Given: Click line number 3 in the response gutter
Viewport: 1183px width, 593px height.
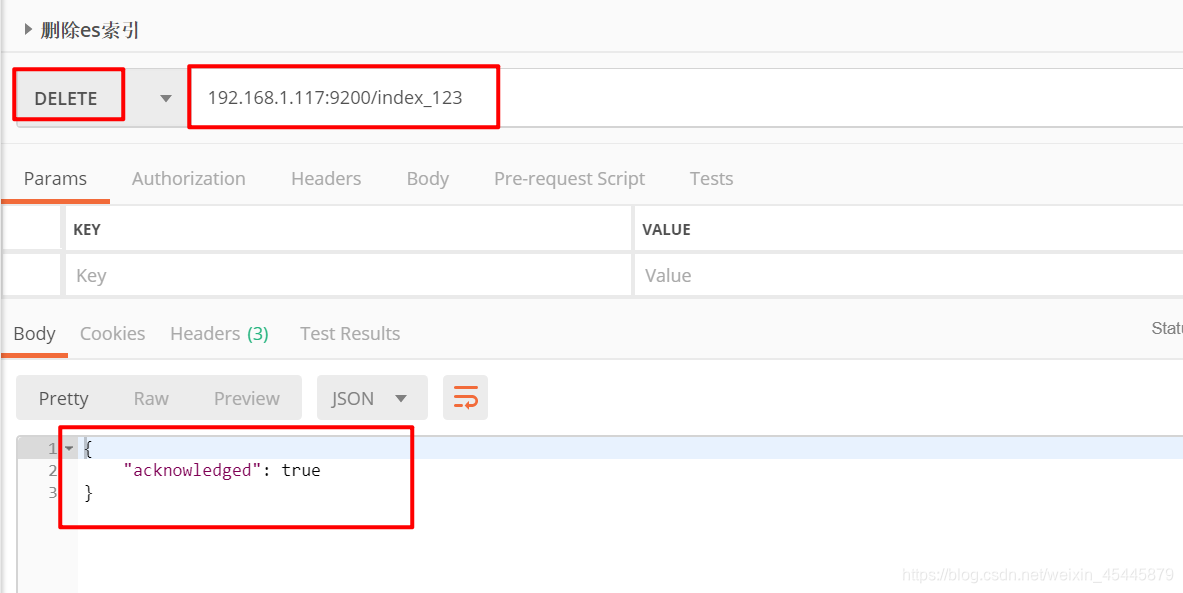Looking at the screenshot, I should pos(52,493).
